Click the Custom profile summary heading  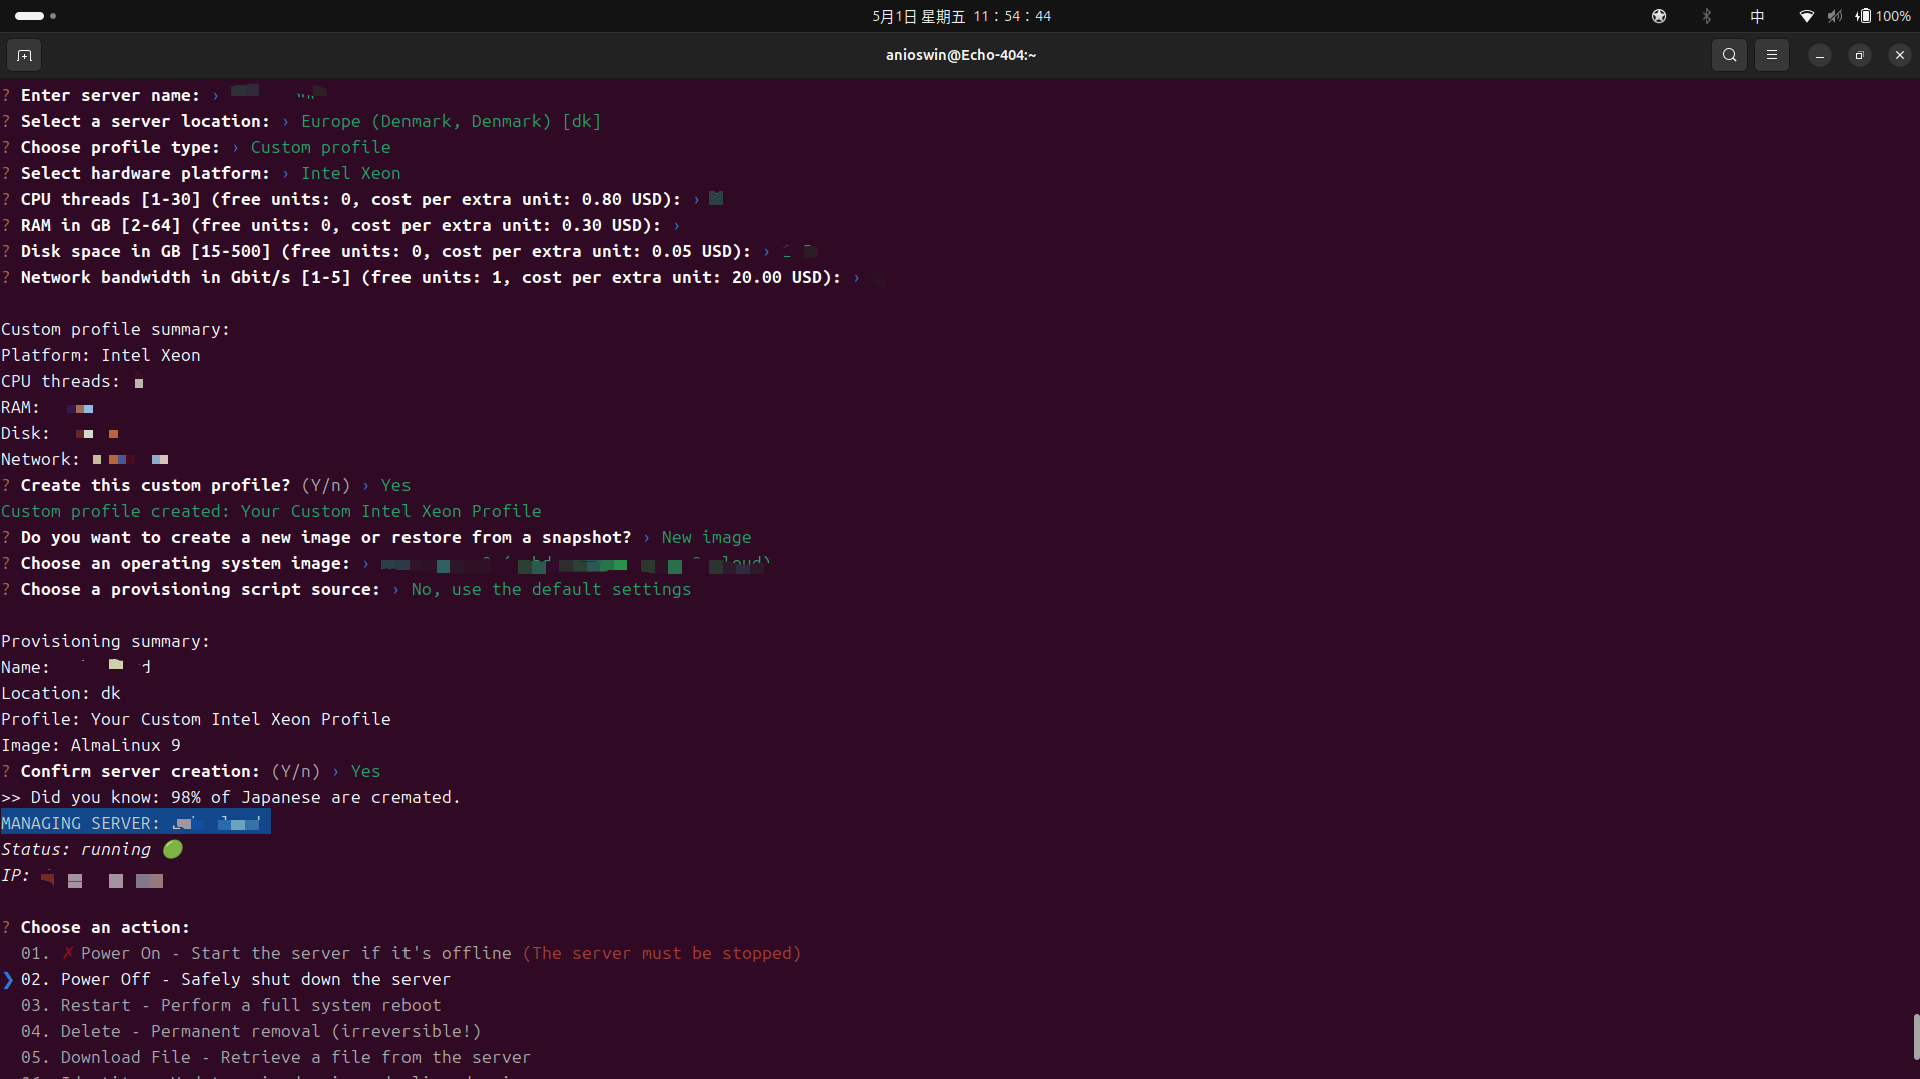click(x=115, y=329)
